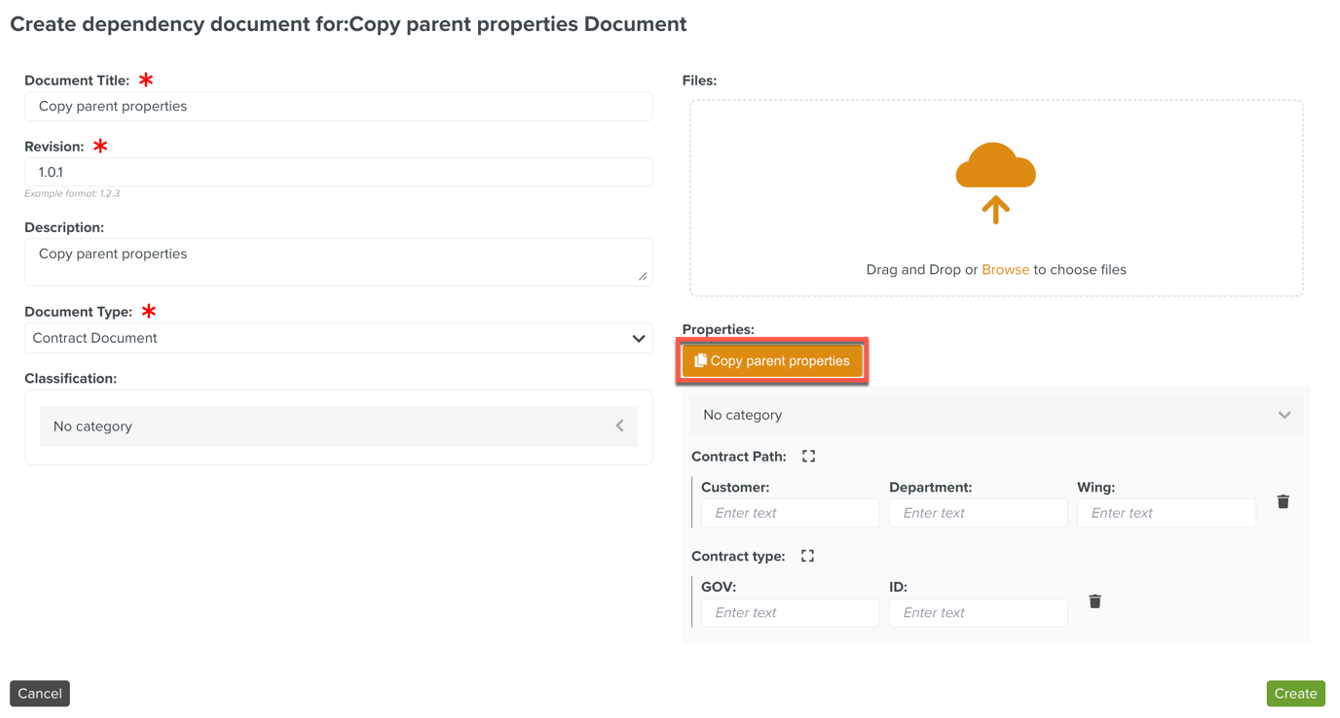Screen dimensions: 1340x718
Task: Expand the Contract type property fullscreen icon
Action: [808, 557]
